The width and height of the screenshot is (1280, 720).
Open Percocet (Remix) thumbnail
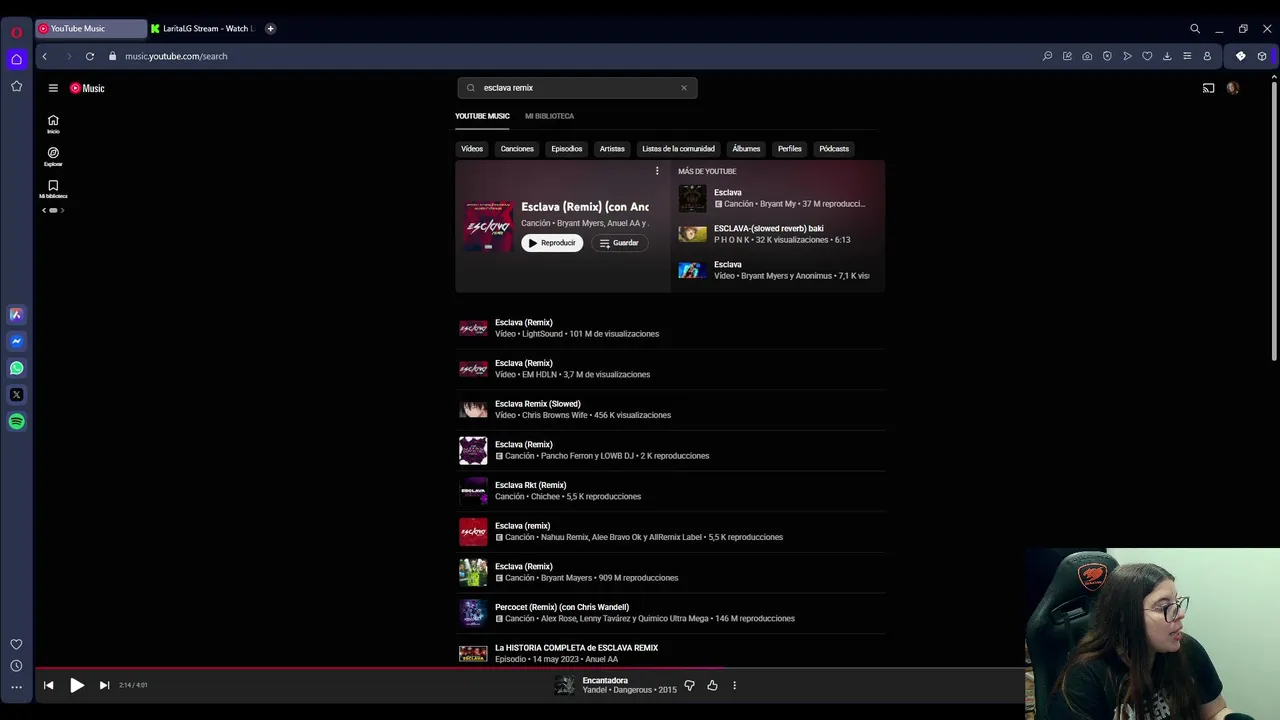tap(473, 612)
